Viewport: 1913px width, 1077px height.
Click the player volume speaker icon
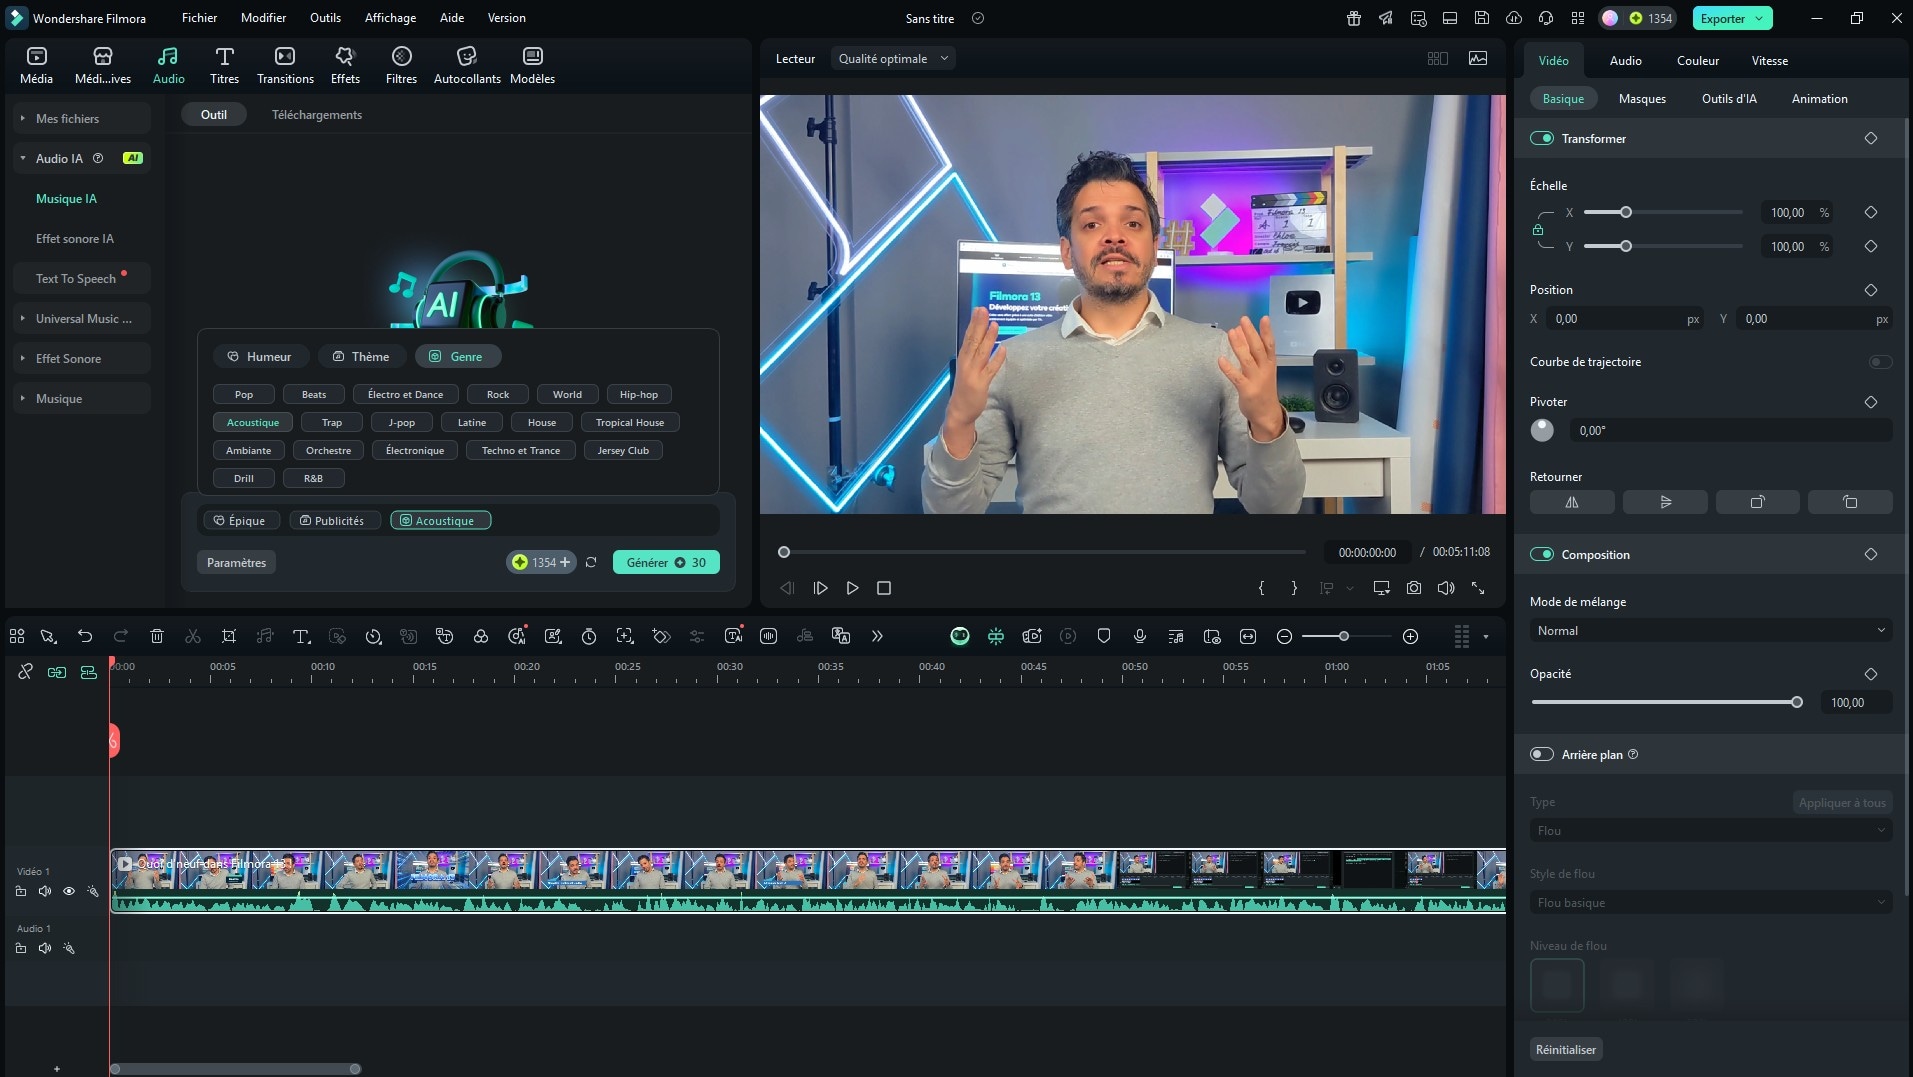[x=1445, y=588]
